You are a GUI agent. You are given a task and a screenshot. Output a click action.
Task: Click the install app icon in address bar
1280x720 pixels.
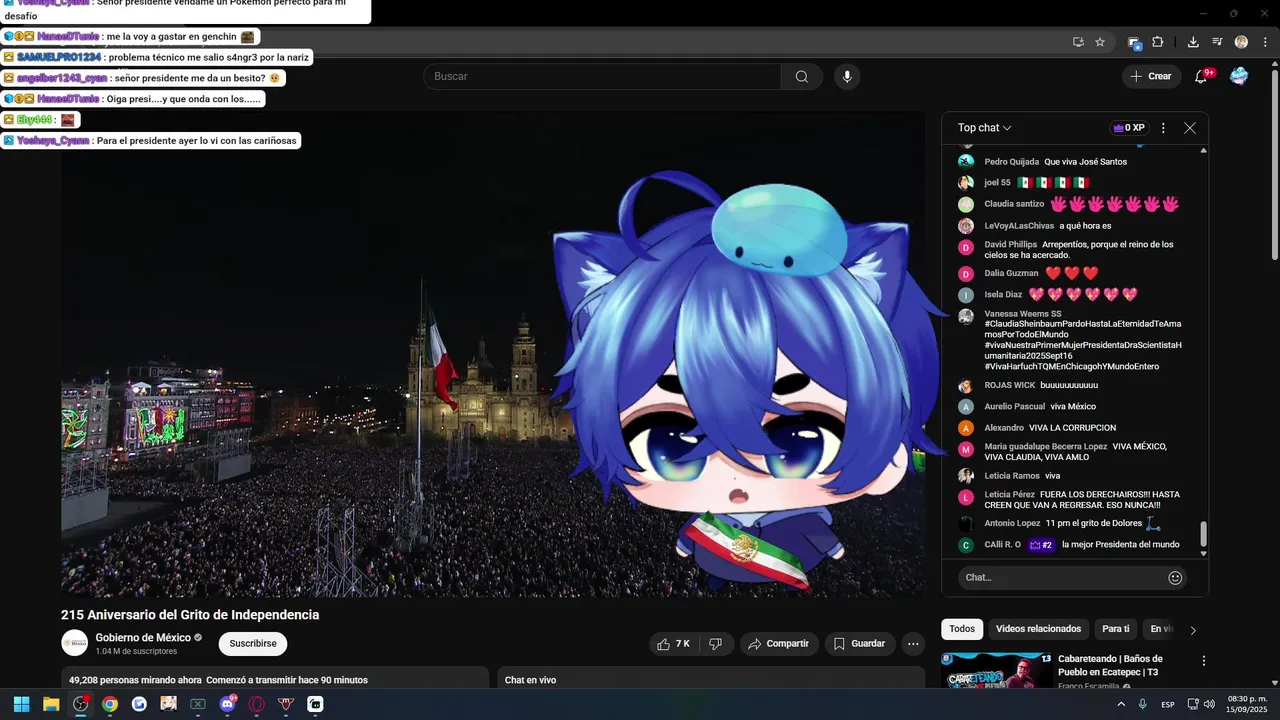1078,42
